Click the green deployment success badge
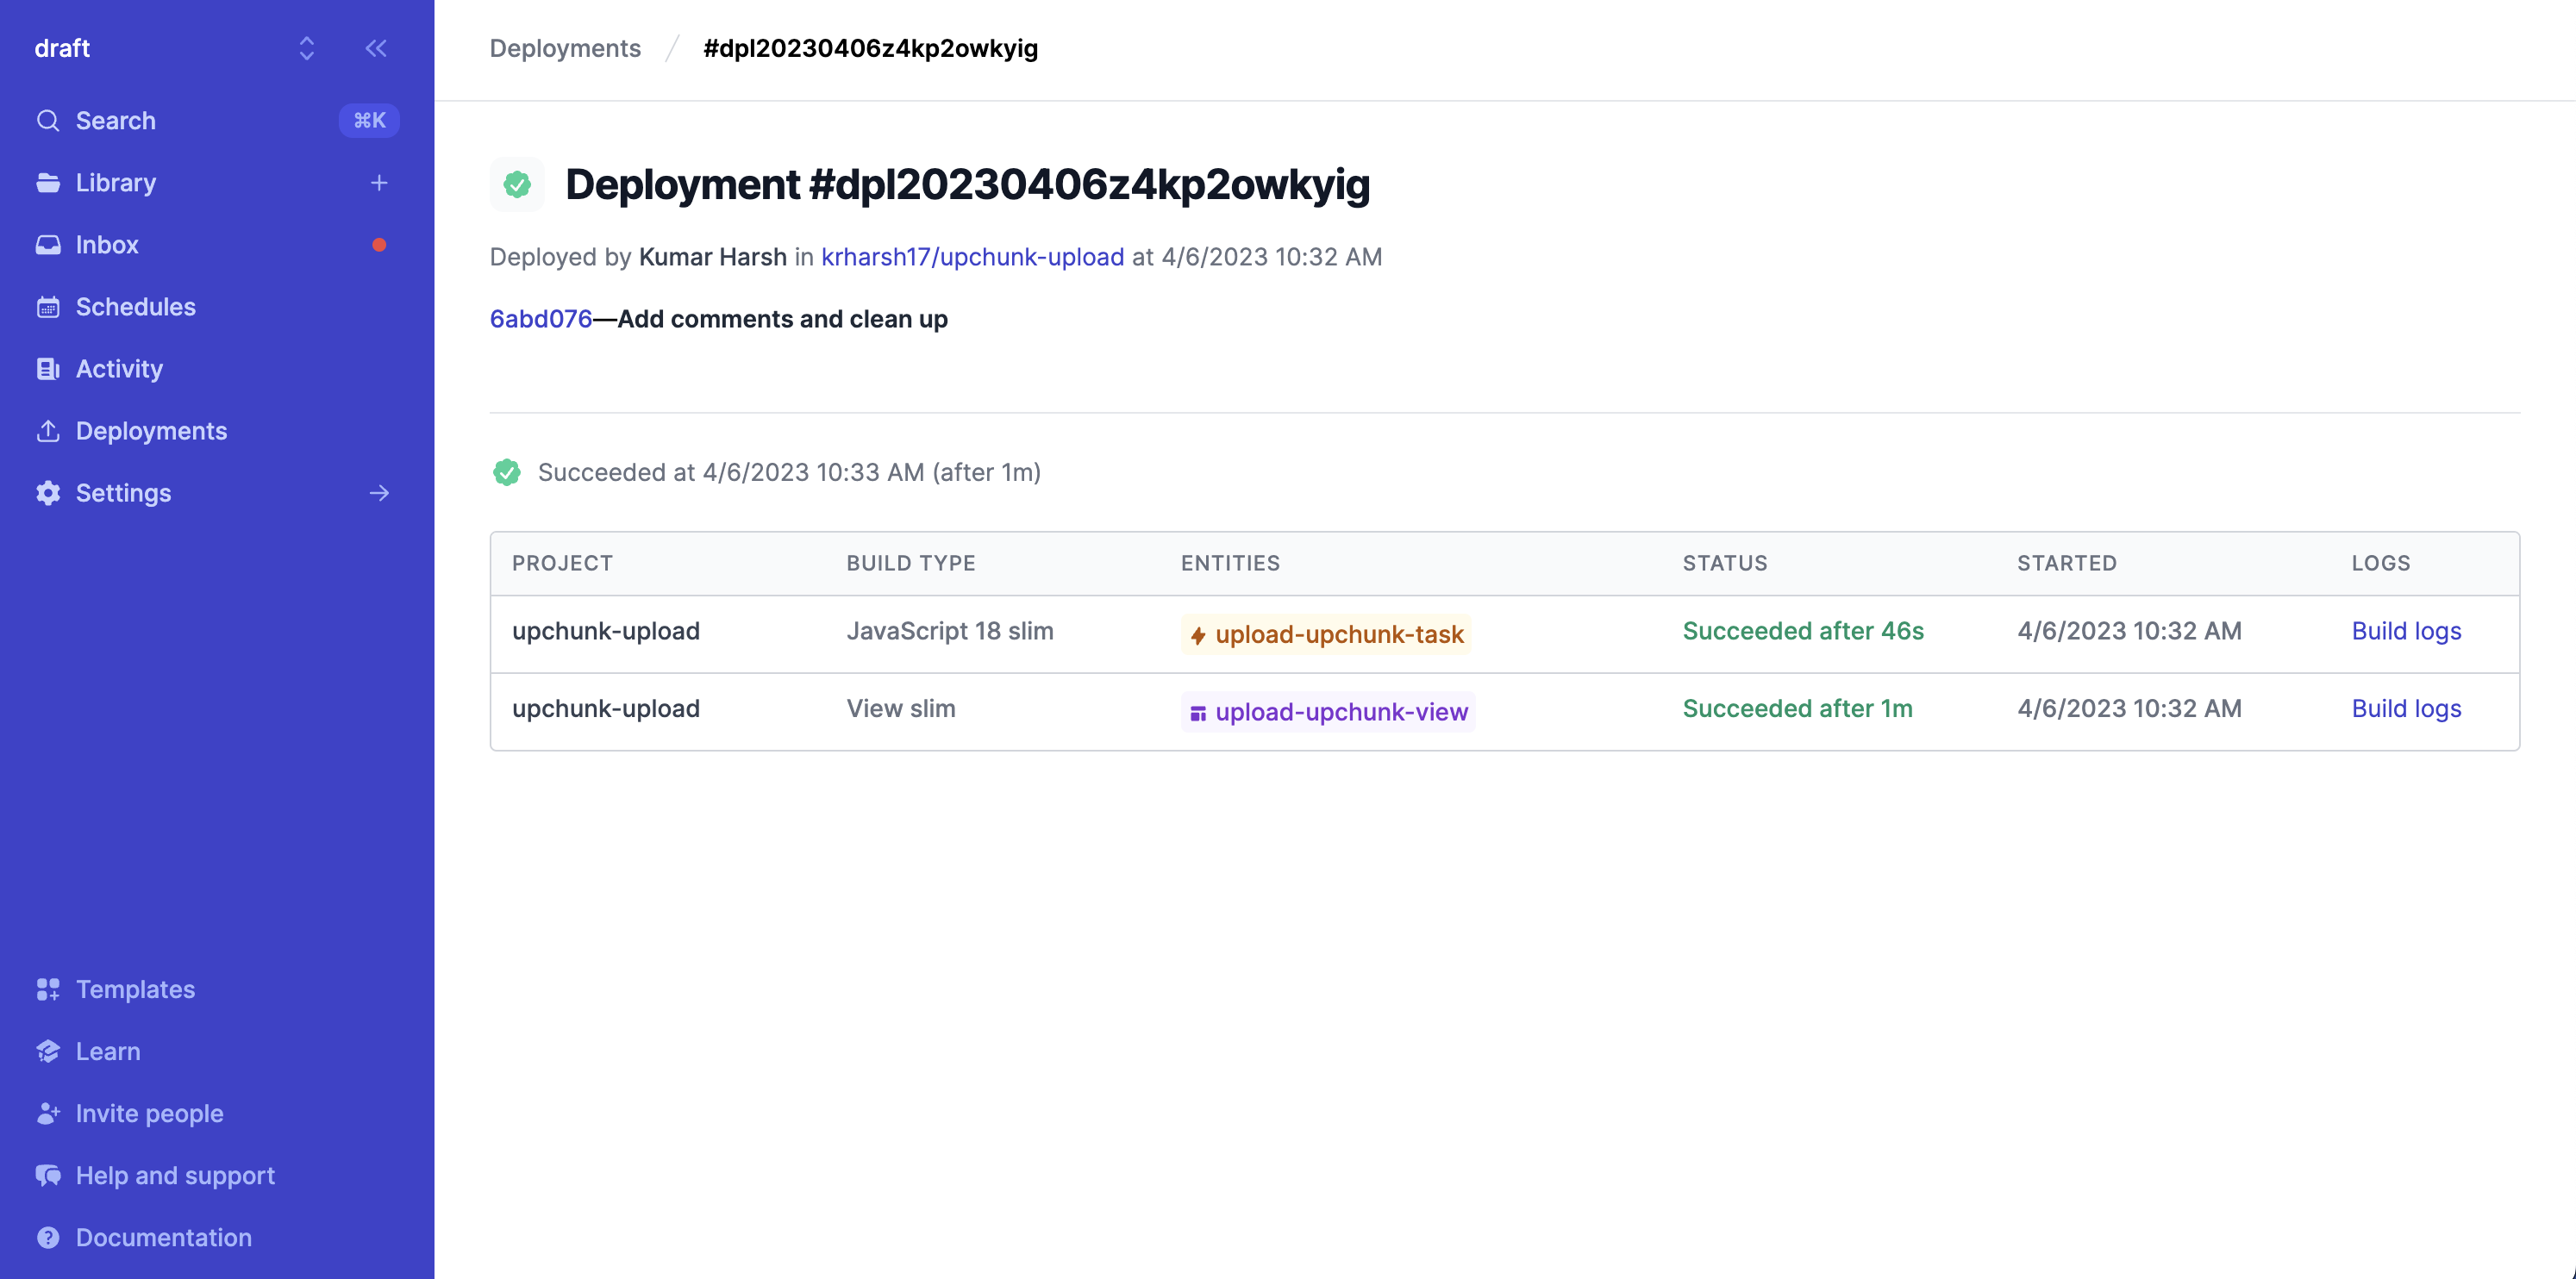Screen dimensions: 2576x1279 (x=517, y=184)
